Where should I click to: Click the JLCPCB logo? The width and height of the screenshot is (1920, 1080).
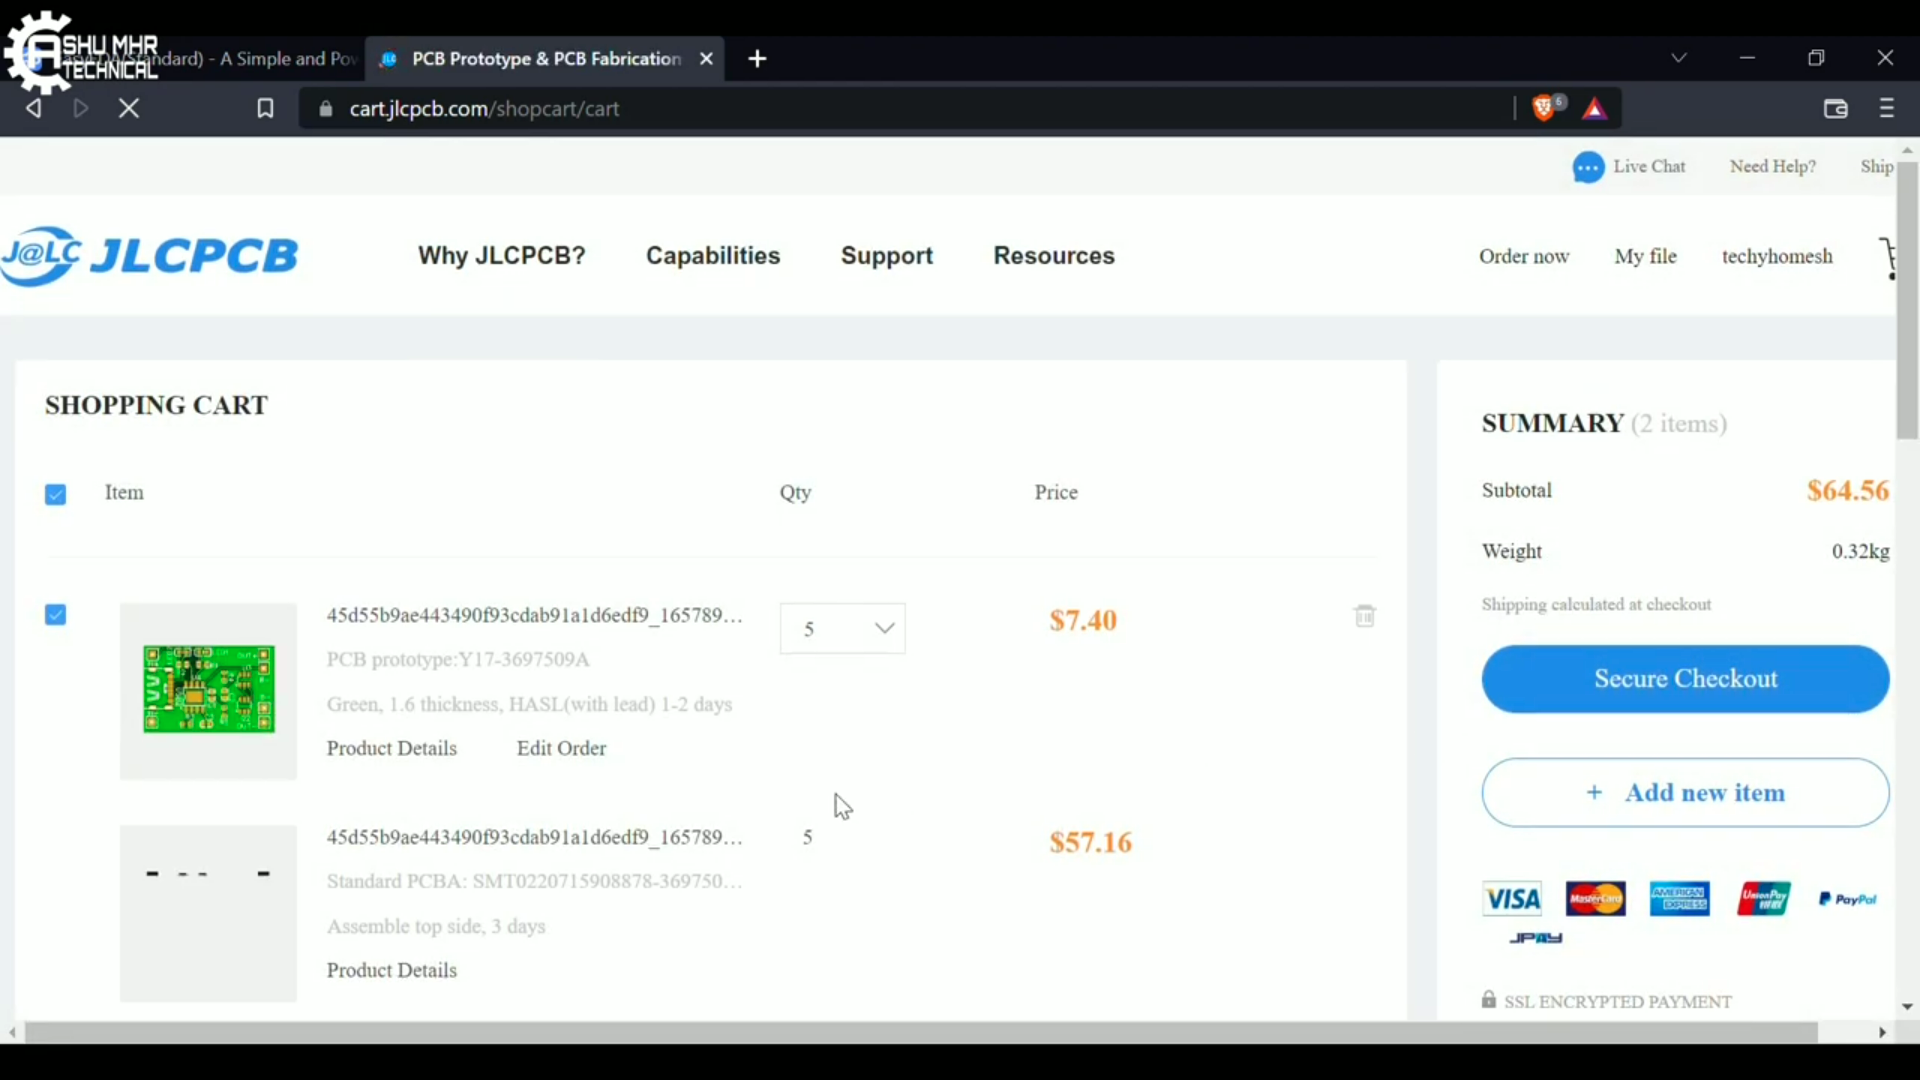tap(150, 256)
